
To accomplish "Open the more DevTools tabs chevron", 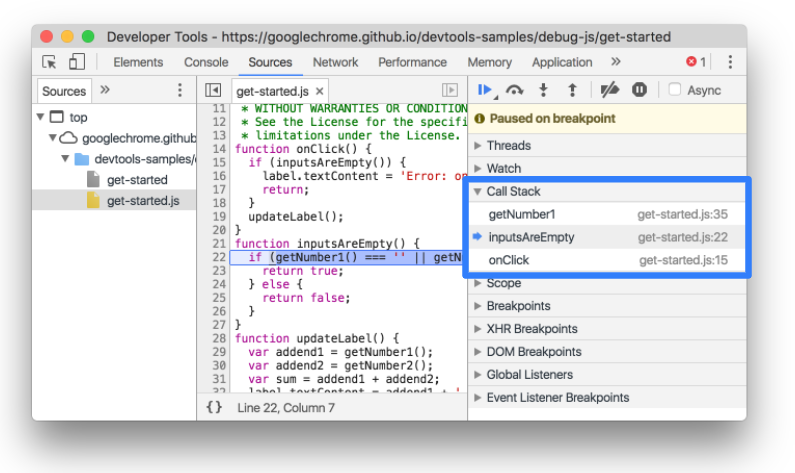I will (x=616, y=62).
